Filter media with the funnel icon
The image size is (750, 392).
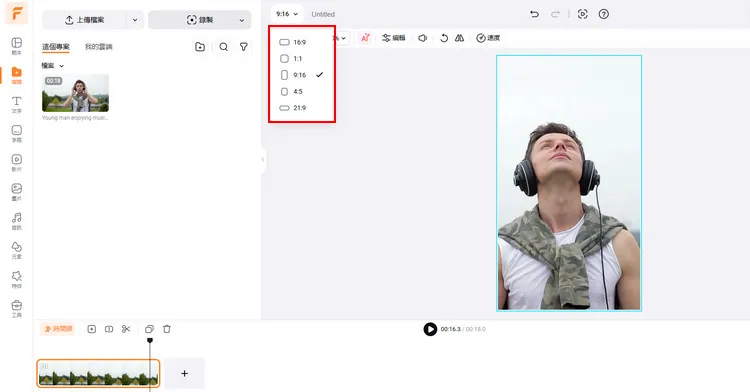[x=244, y=47]
